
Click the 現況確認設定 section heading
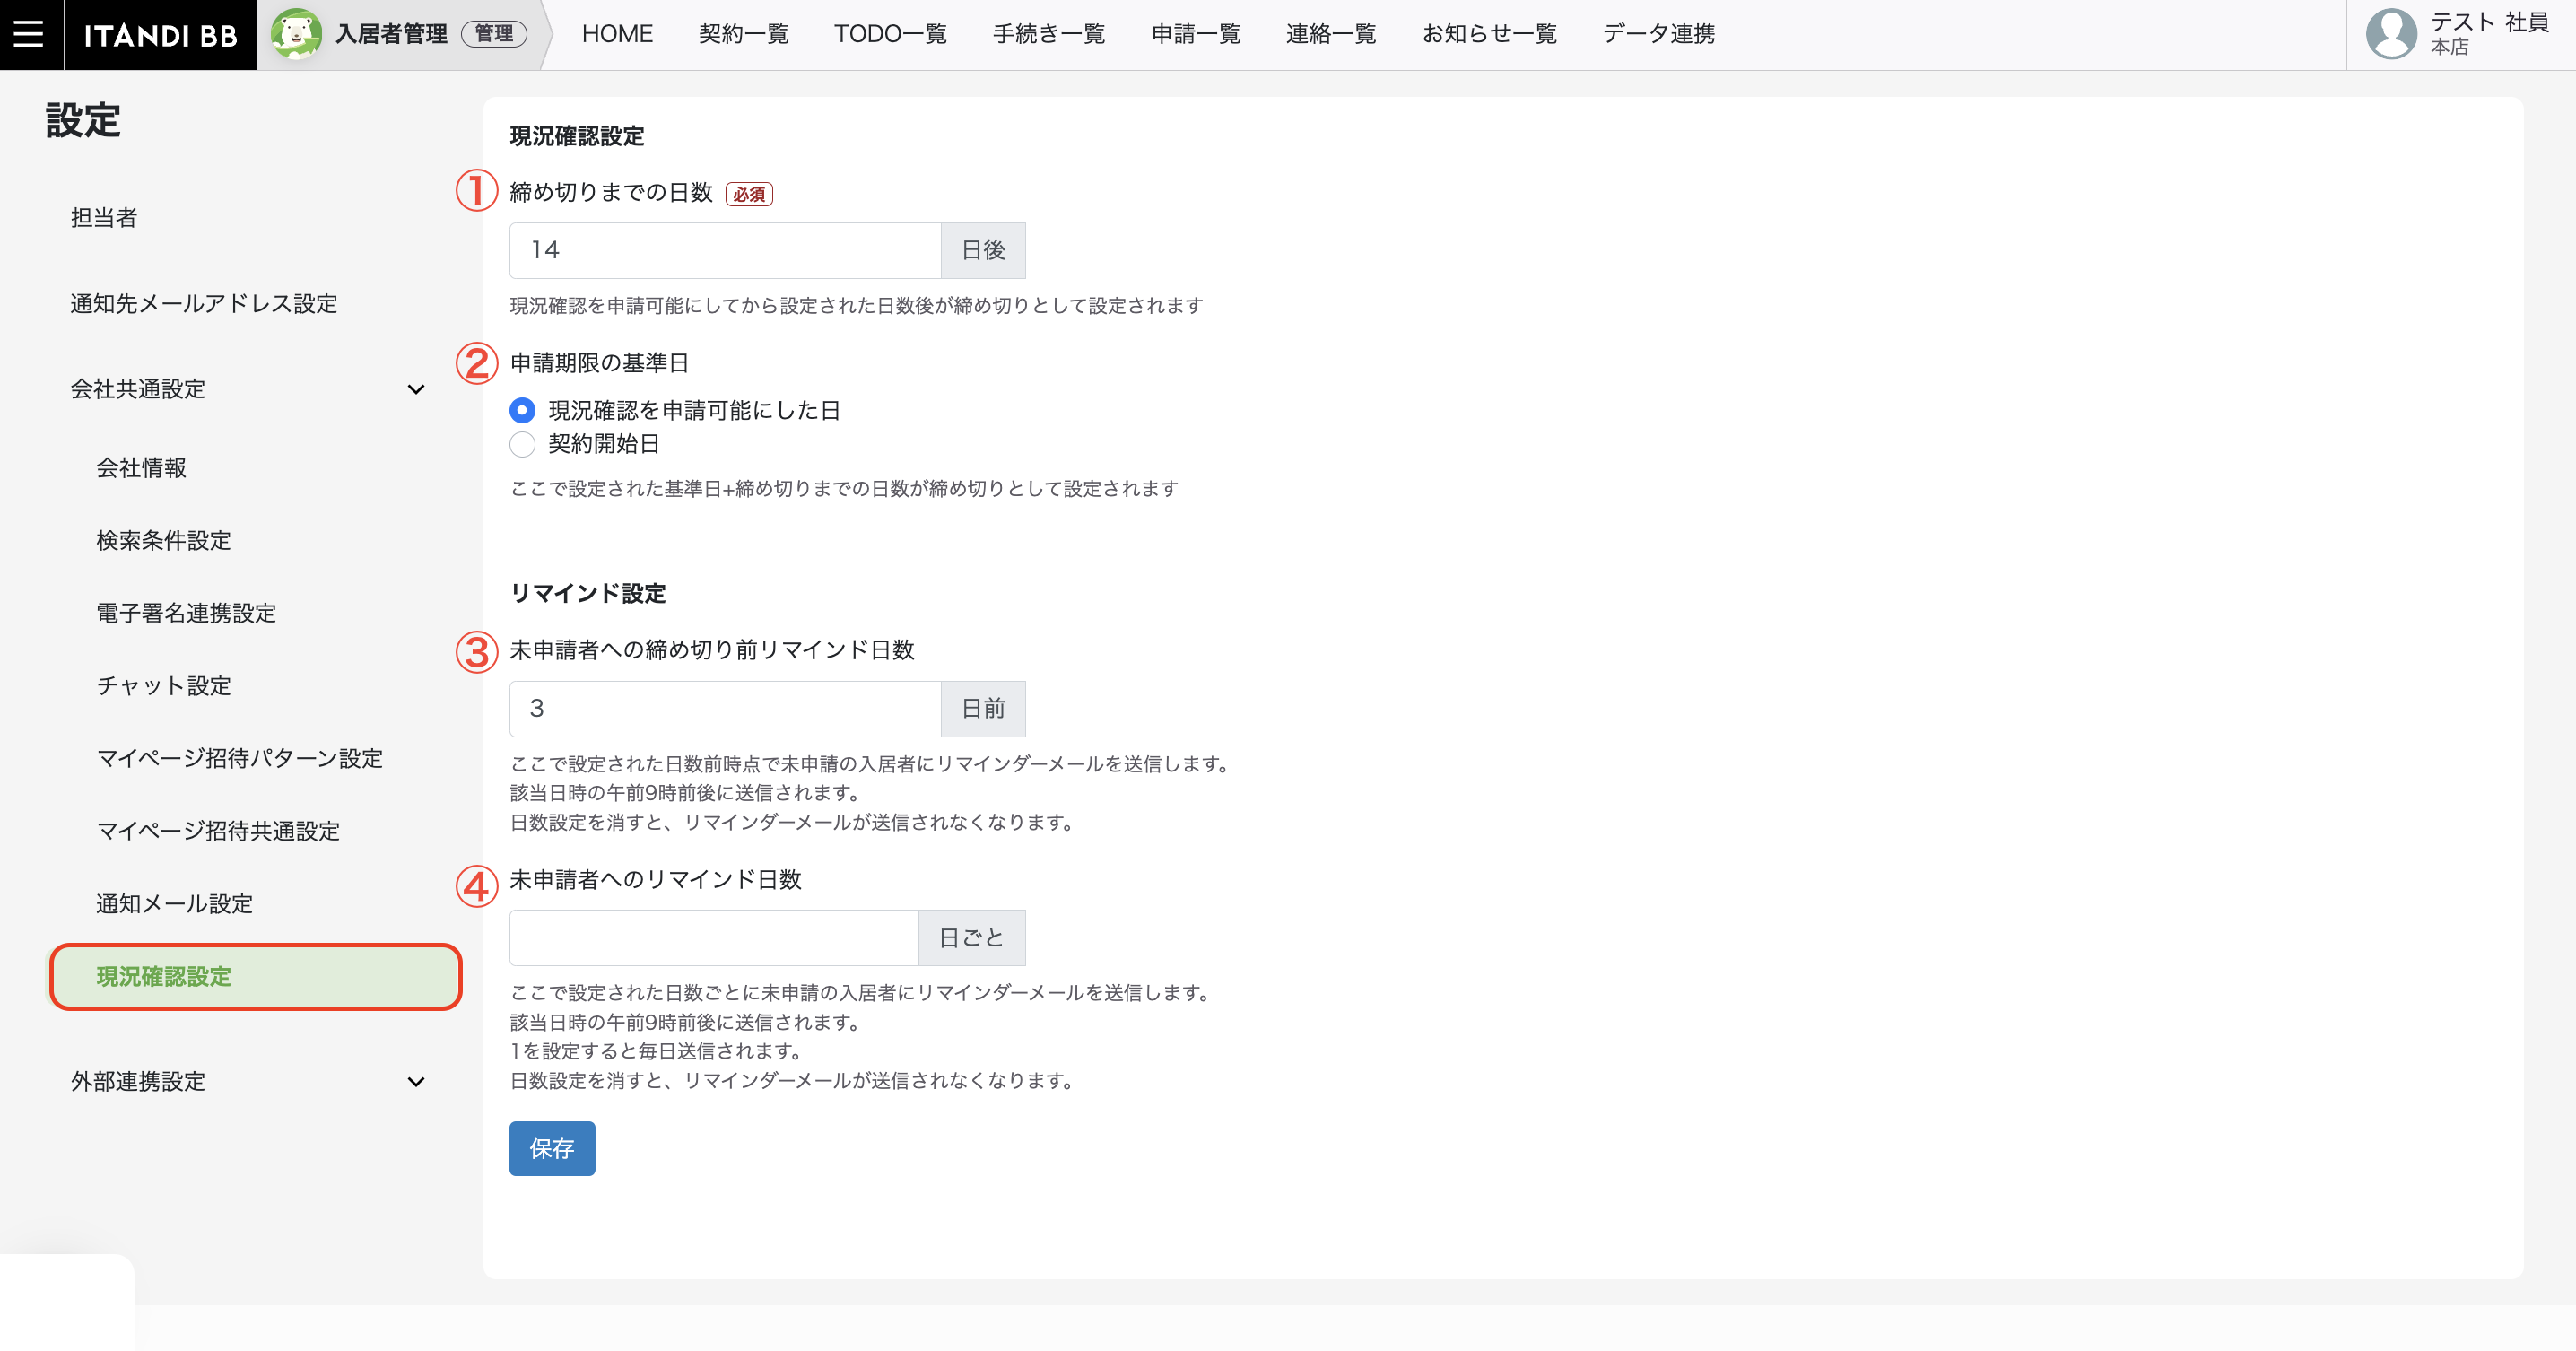(x=577, y=136)
